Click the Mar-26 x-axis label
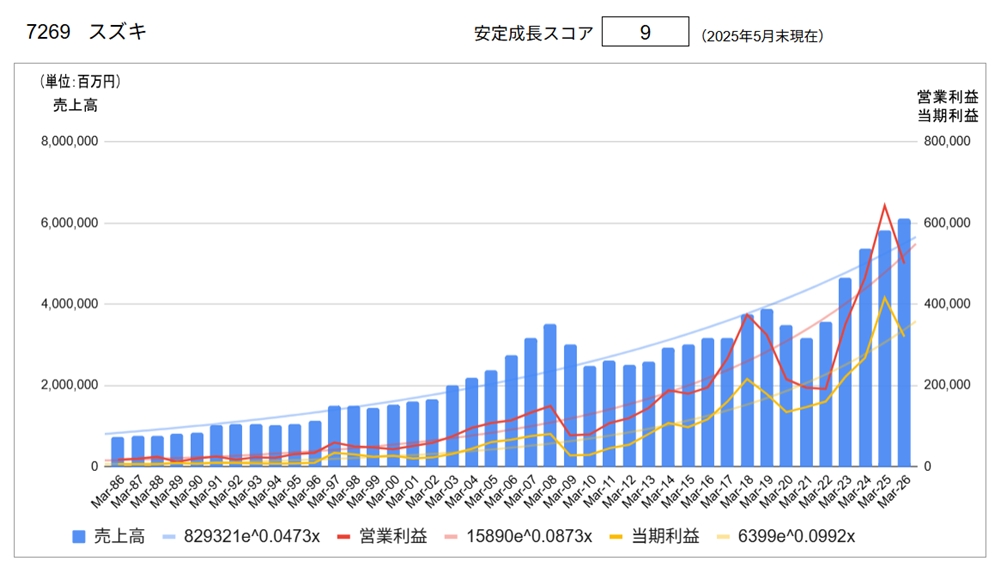Image resolution: width=1000 pixels, height=573 pixels. coord(893,492)
